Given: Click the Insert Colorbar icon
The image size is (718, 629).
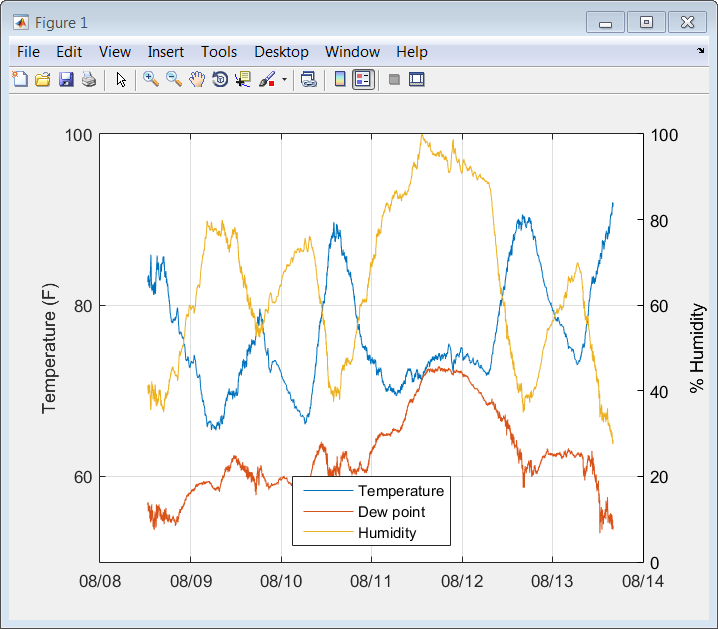Looking at the screenshot, I should point(340,80).
